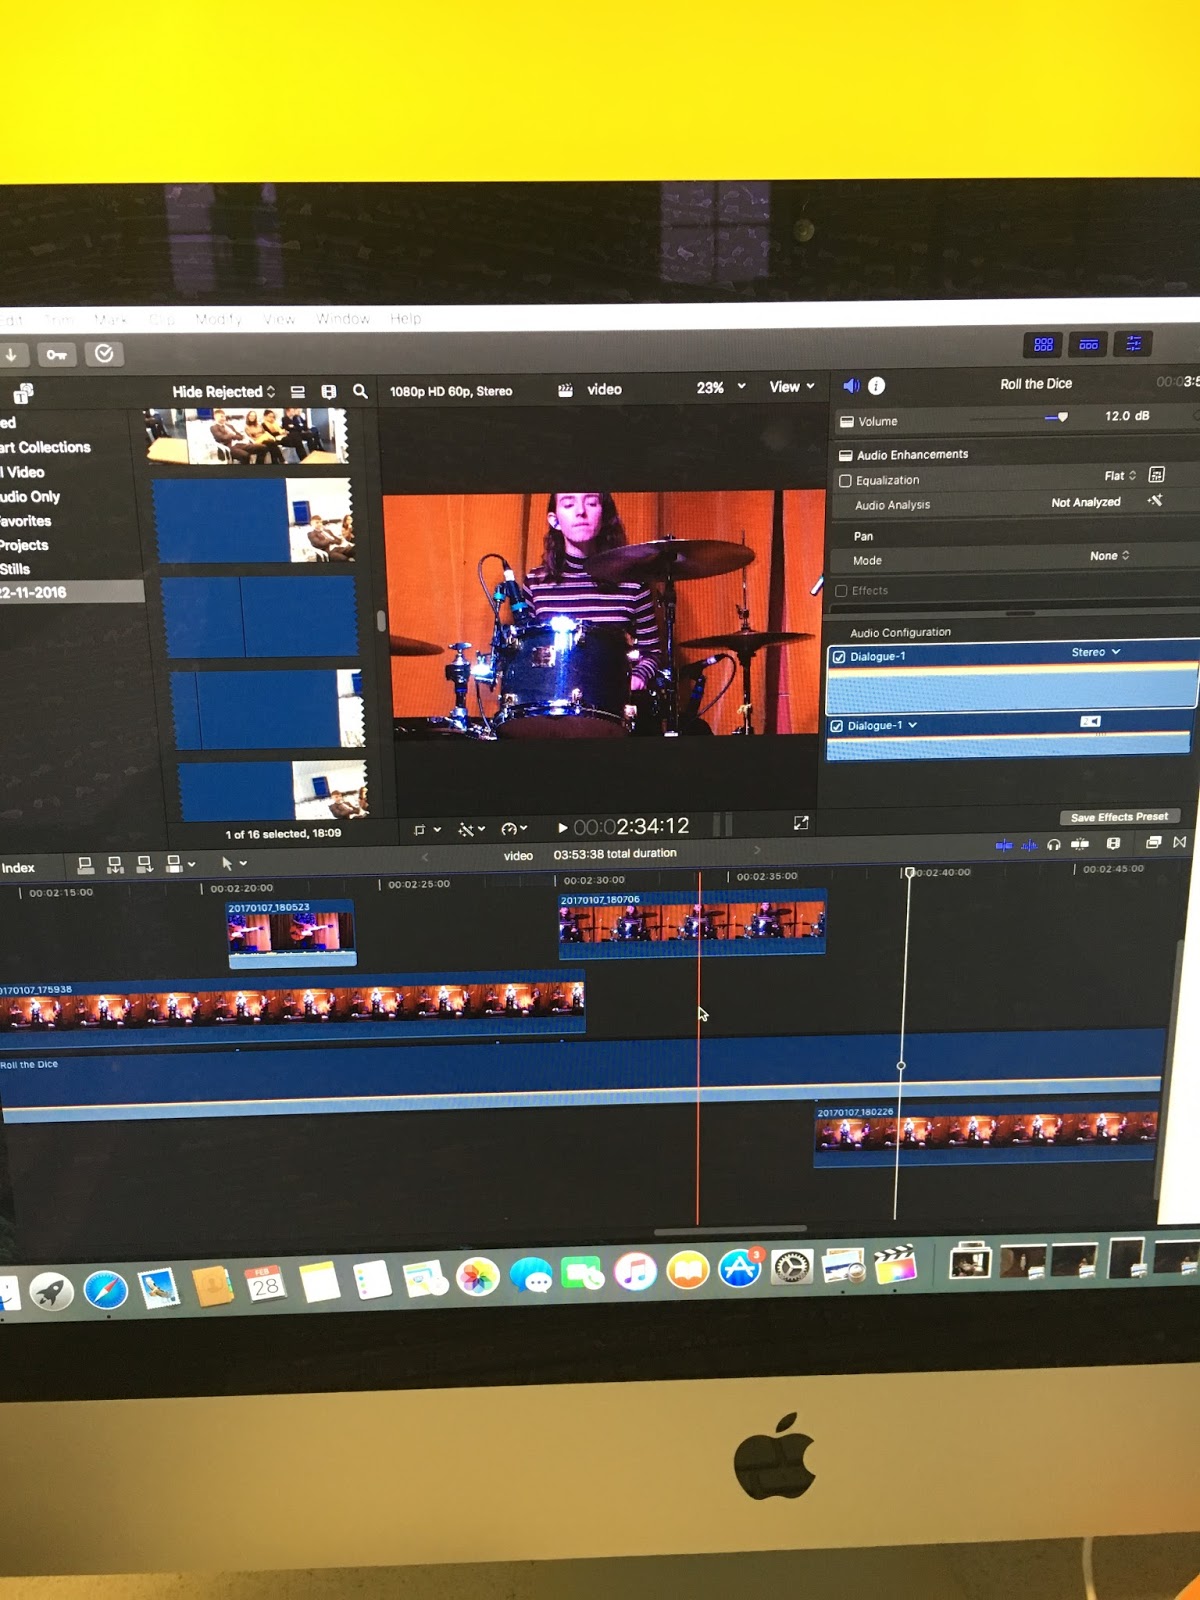Open the 23% zoom level dropdown

[721, 387]
